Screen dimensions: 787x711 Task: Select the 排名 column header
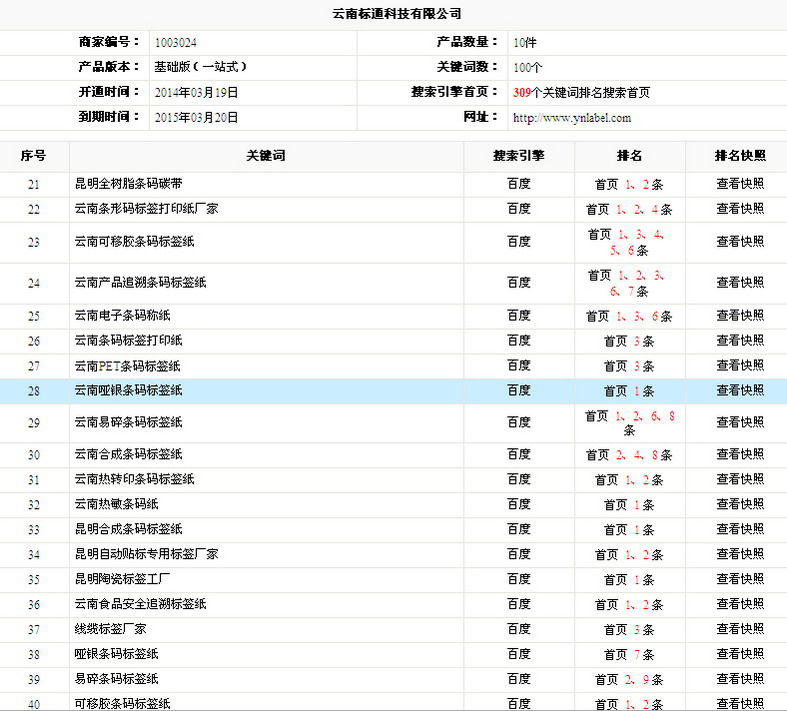629,156
